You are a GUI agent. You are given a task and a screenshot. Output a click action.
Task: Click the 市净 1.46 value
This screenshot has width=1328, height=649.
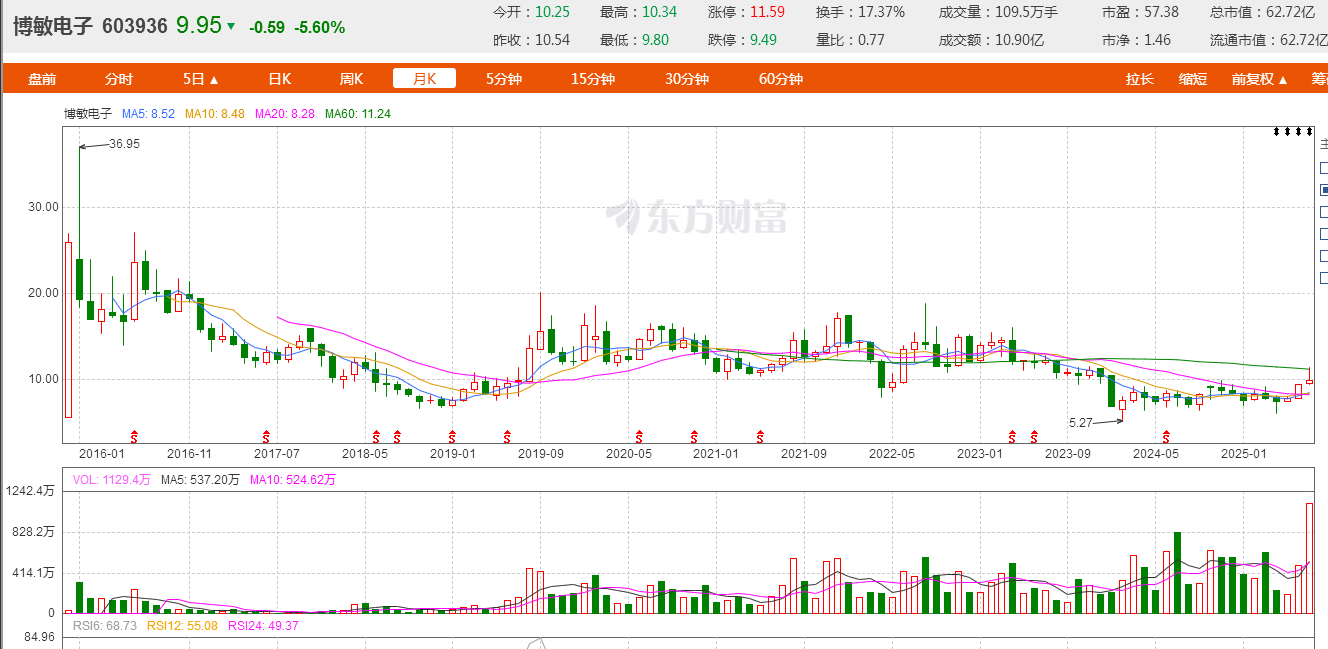point(1156,40)
